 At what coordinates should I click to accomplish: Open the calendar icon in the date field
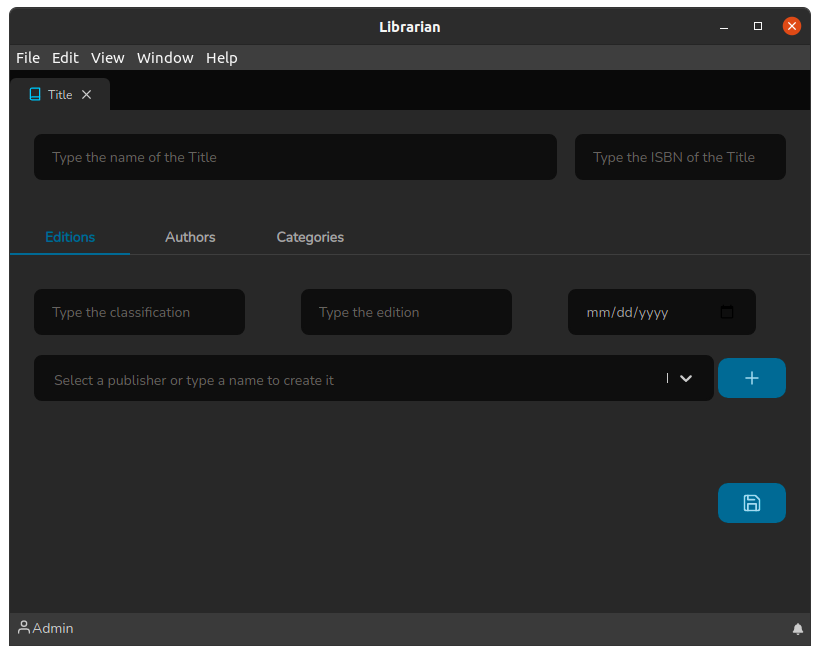tap(727, 312)
